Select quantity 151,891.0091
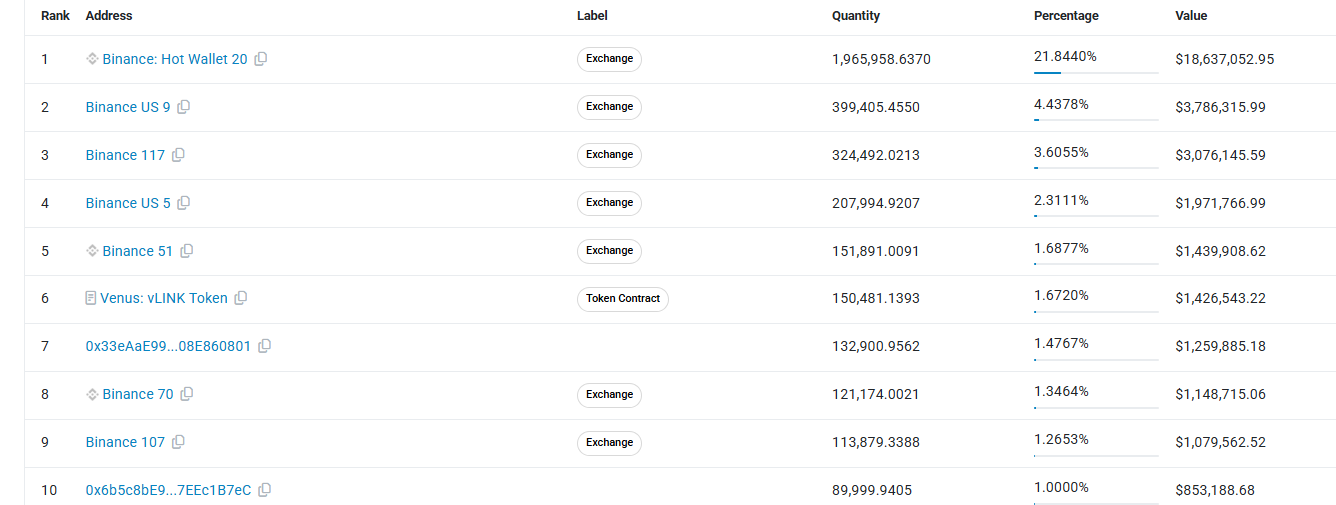1336x505 pixels. coord(876,251)
